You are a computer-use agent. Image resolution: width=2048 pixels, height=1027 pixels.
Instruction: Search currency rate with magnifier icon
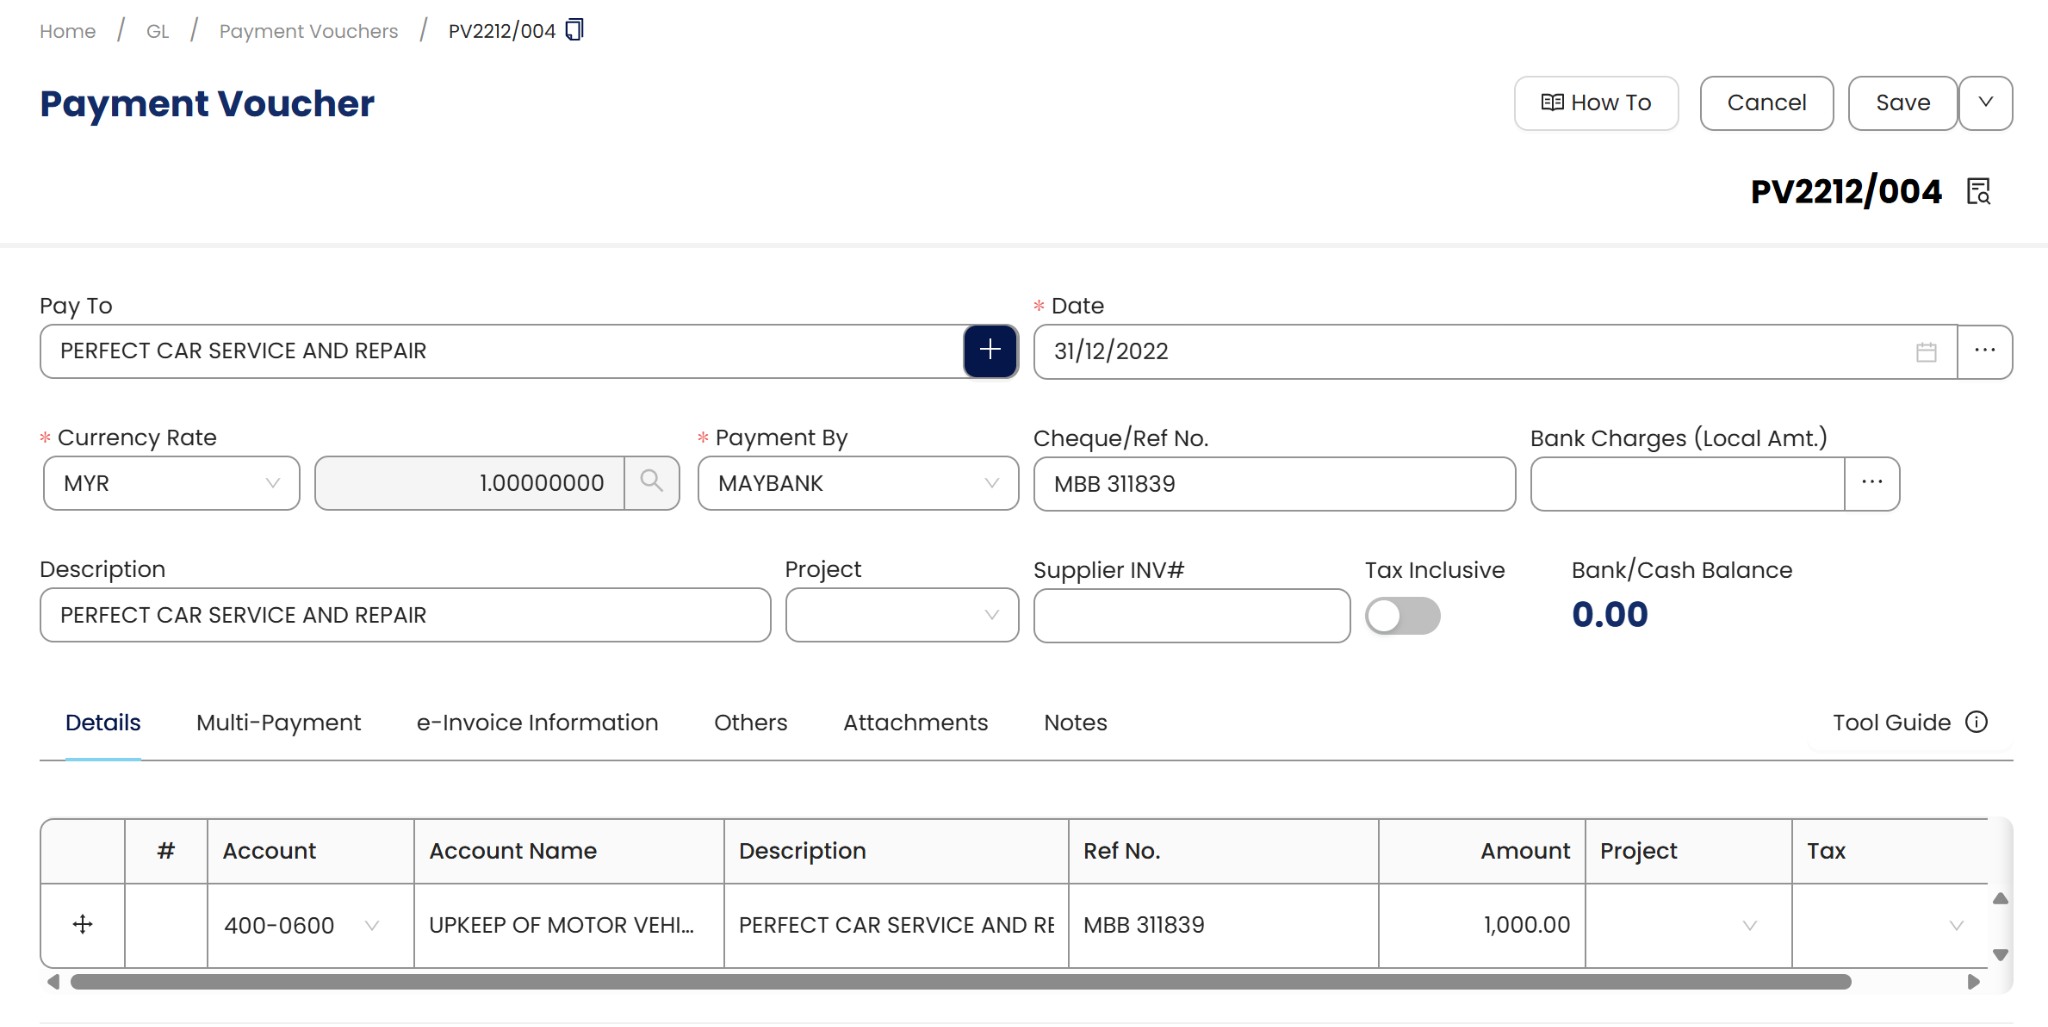coord(652,483)
